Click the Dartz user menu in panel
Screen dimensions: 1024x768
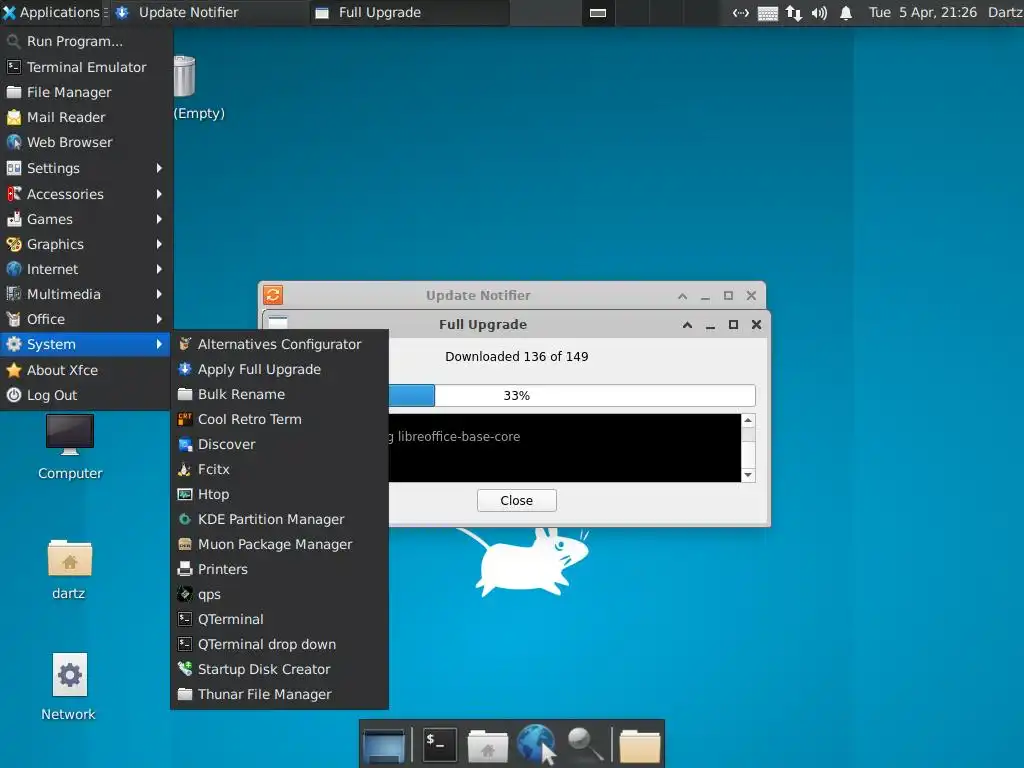[x=1004, y=12]
